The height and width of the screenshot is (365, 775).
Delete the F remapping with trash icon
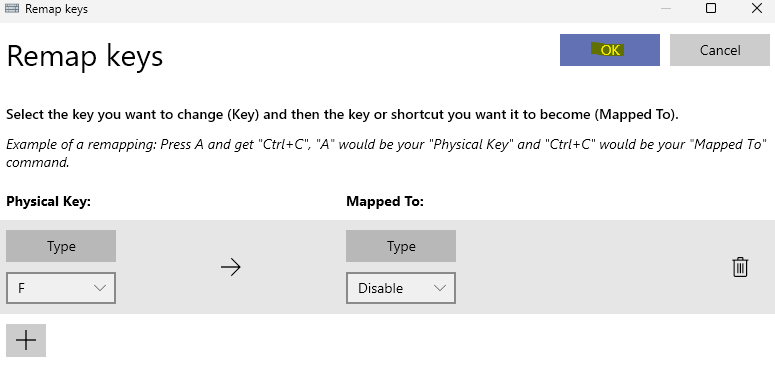[739, 267]
